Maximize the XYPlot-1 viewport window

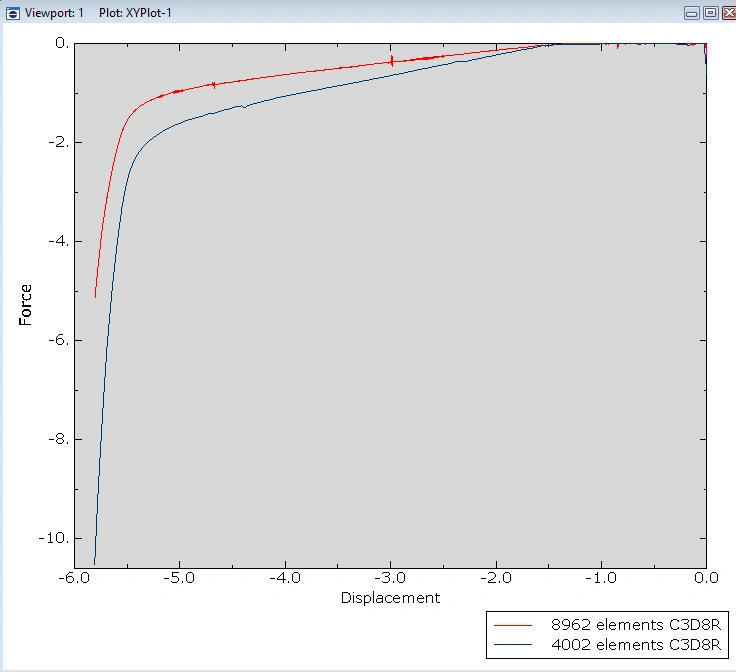[711, 13]
